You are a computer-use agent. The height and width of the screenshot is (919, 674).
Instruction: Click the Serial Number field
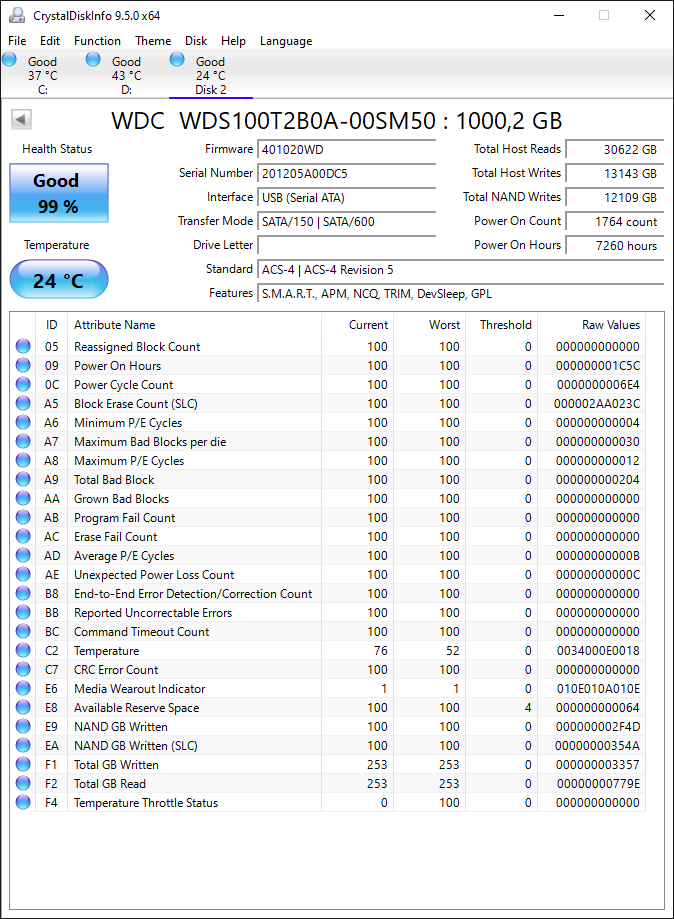tap(346, 173)
